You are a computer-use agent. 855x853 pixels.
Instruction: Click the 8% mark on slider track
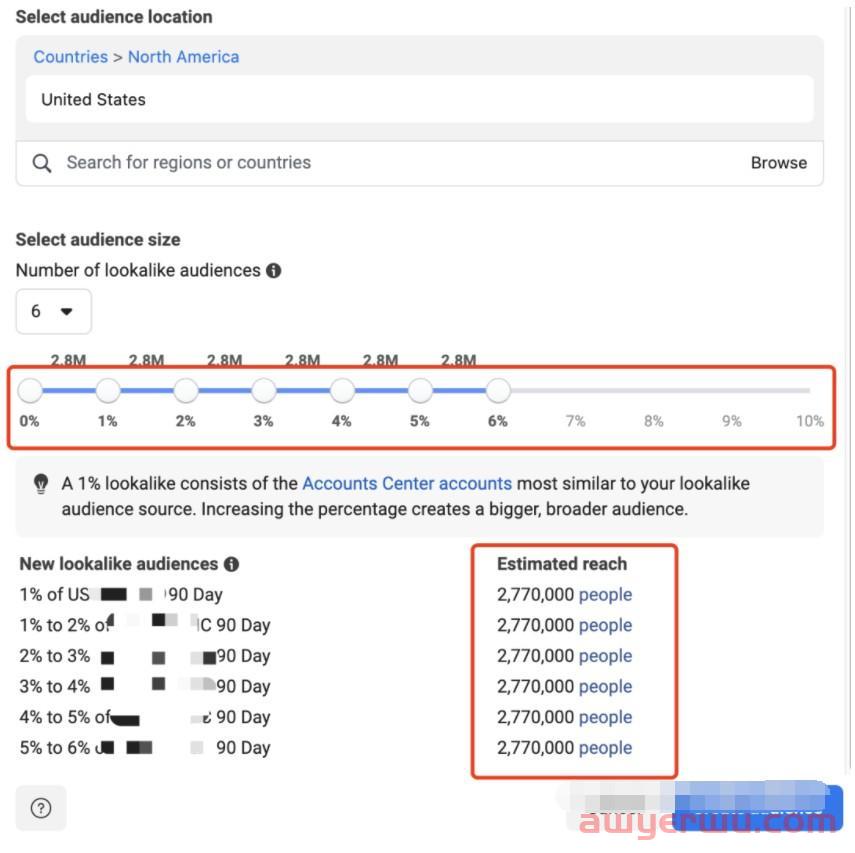tap(654, 391)
